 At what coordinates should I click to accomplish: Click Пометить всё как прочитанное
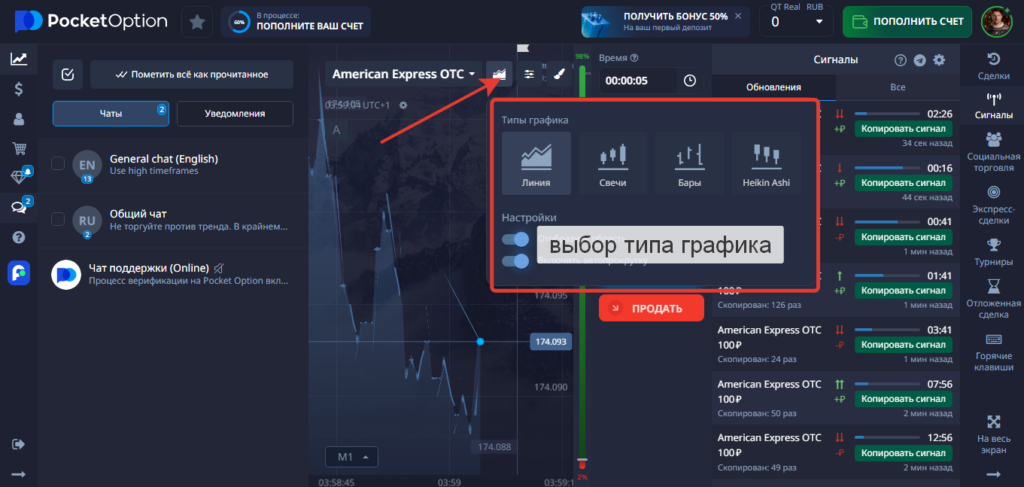[192, 74]
